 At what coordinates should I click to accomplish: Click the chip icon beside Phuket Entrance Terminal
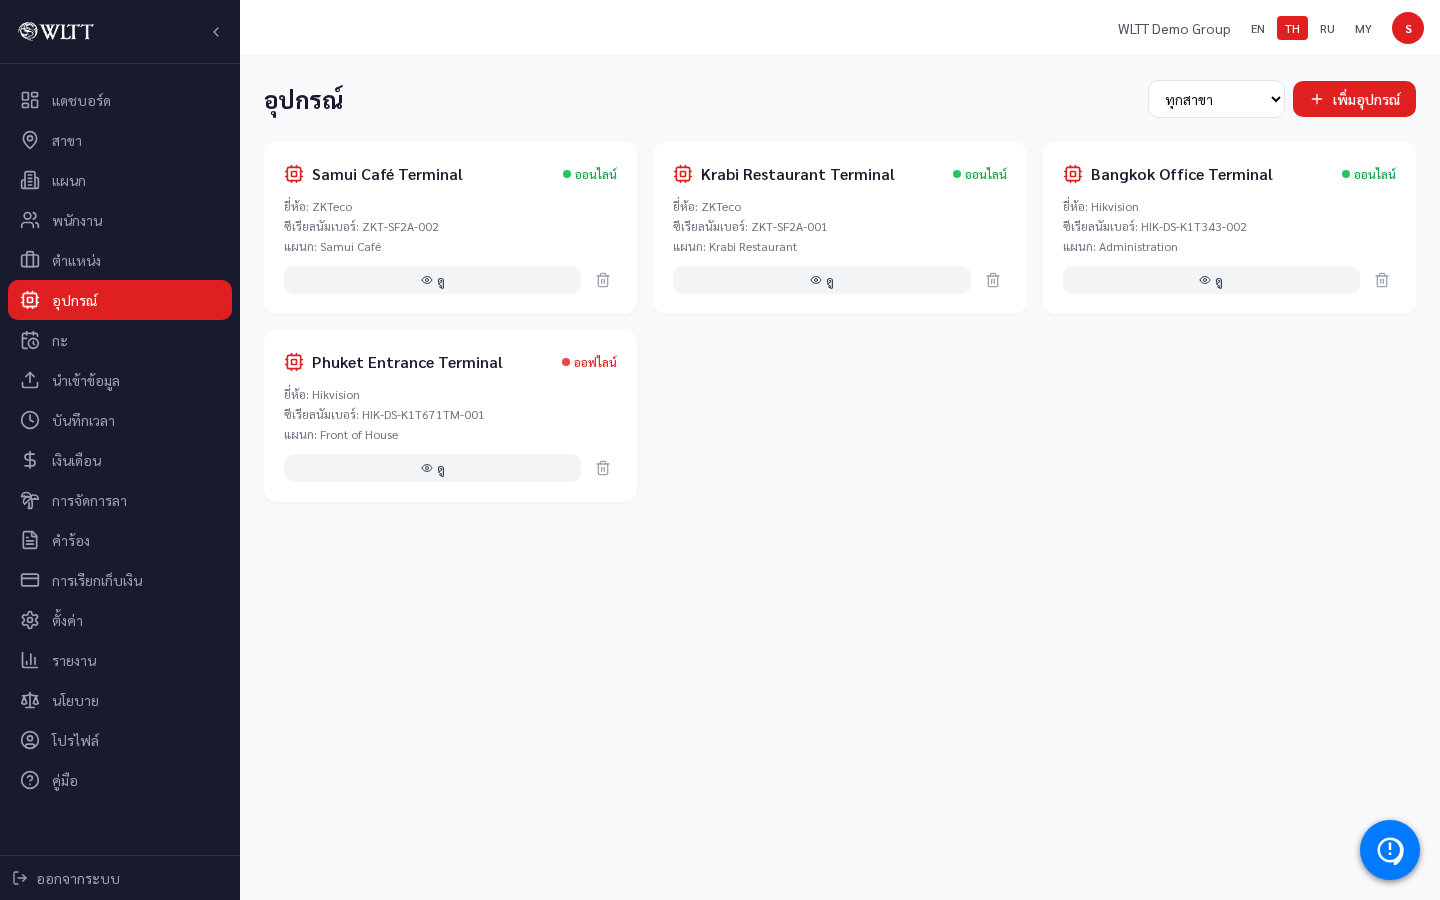(294, 362)
